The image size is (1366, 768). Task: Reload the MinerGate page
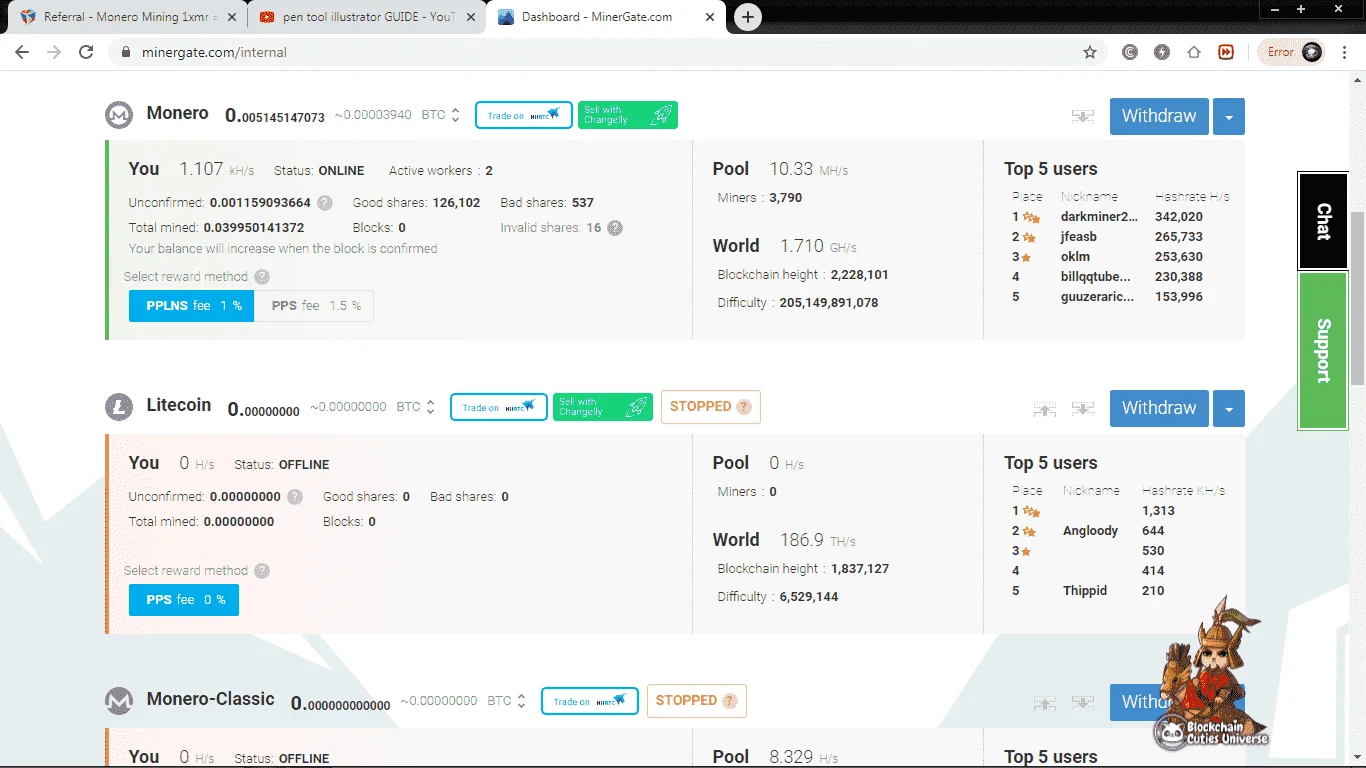86,52
